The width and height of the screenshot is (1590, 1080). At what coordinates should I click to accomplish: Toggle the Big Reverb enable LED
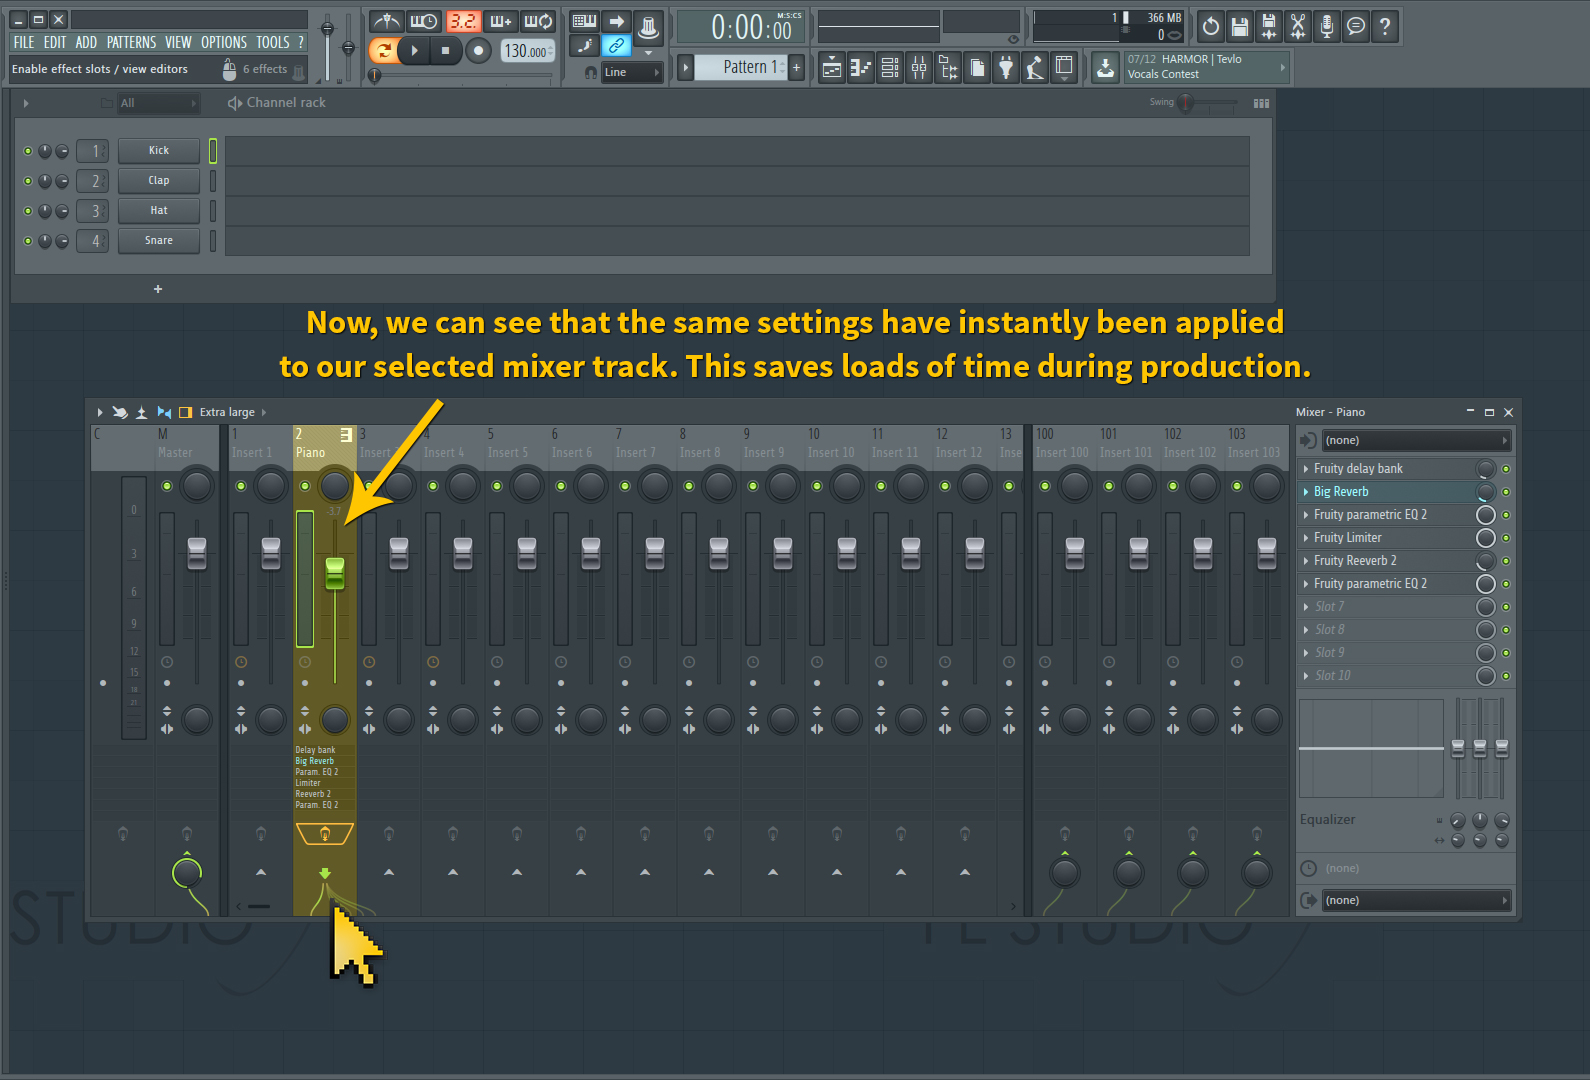click(1506, 492)
